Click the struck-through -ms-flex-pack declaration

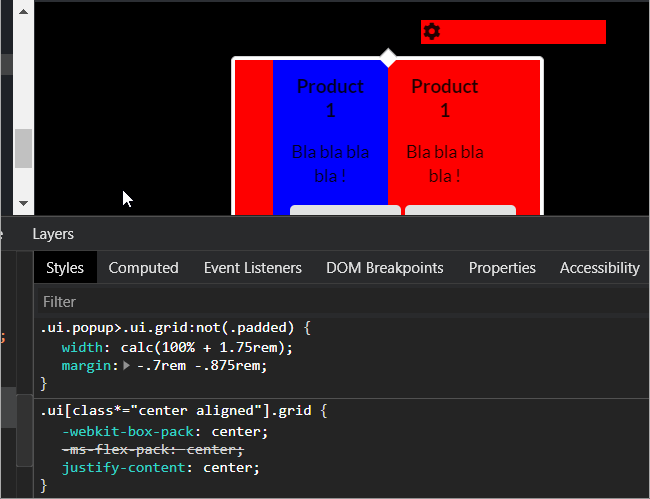[153, 450]
